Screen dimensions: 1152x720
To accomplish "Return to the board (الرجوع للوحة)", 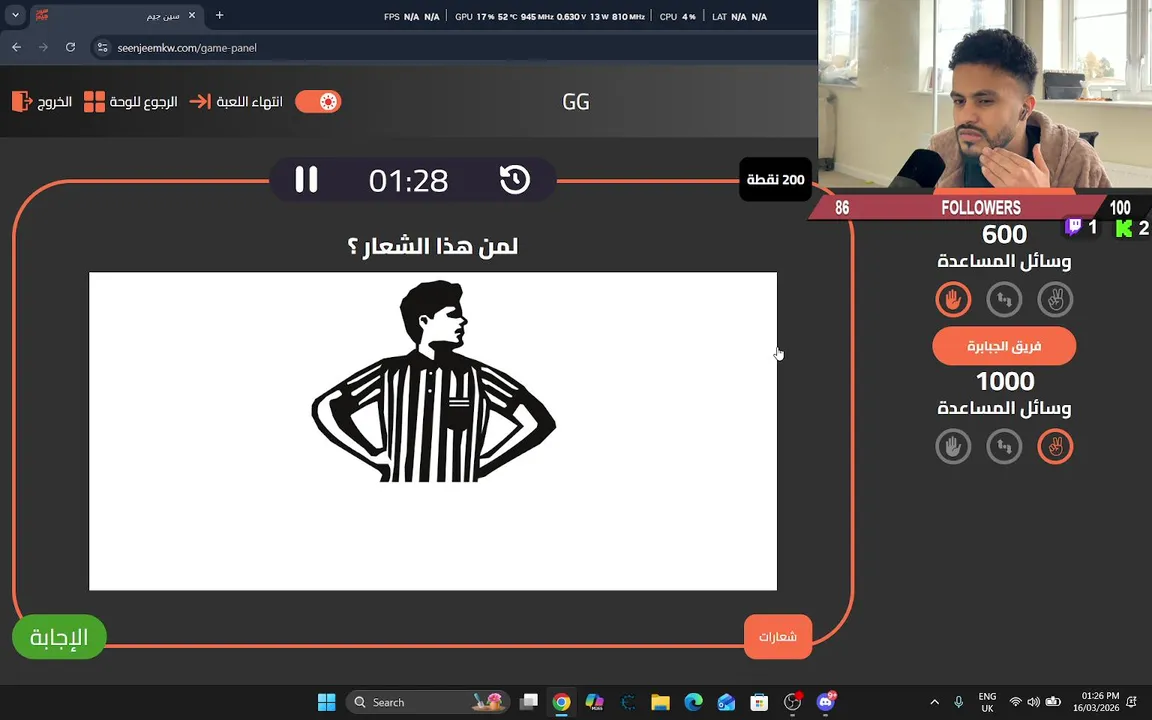I will point(131,101).
